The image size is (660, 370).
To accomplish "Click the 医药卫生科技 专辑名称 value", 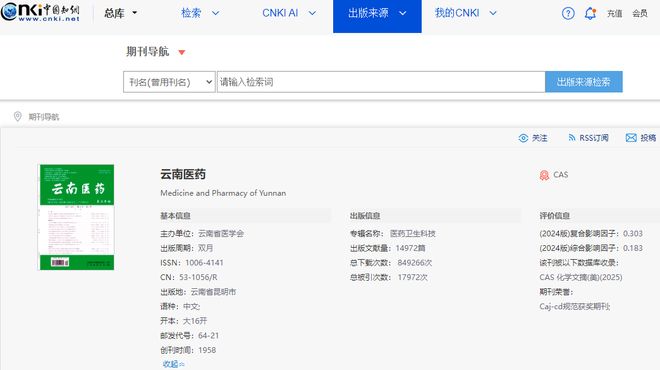I will point(413,234).
